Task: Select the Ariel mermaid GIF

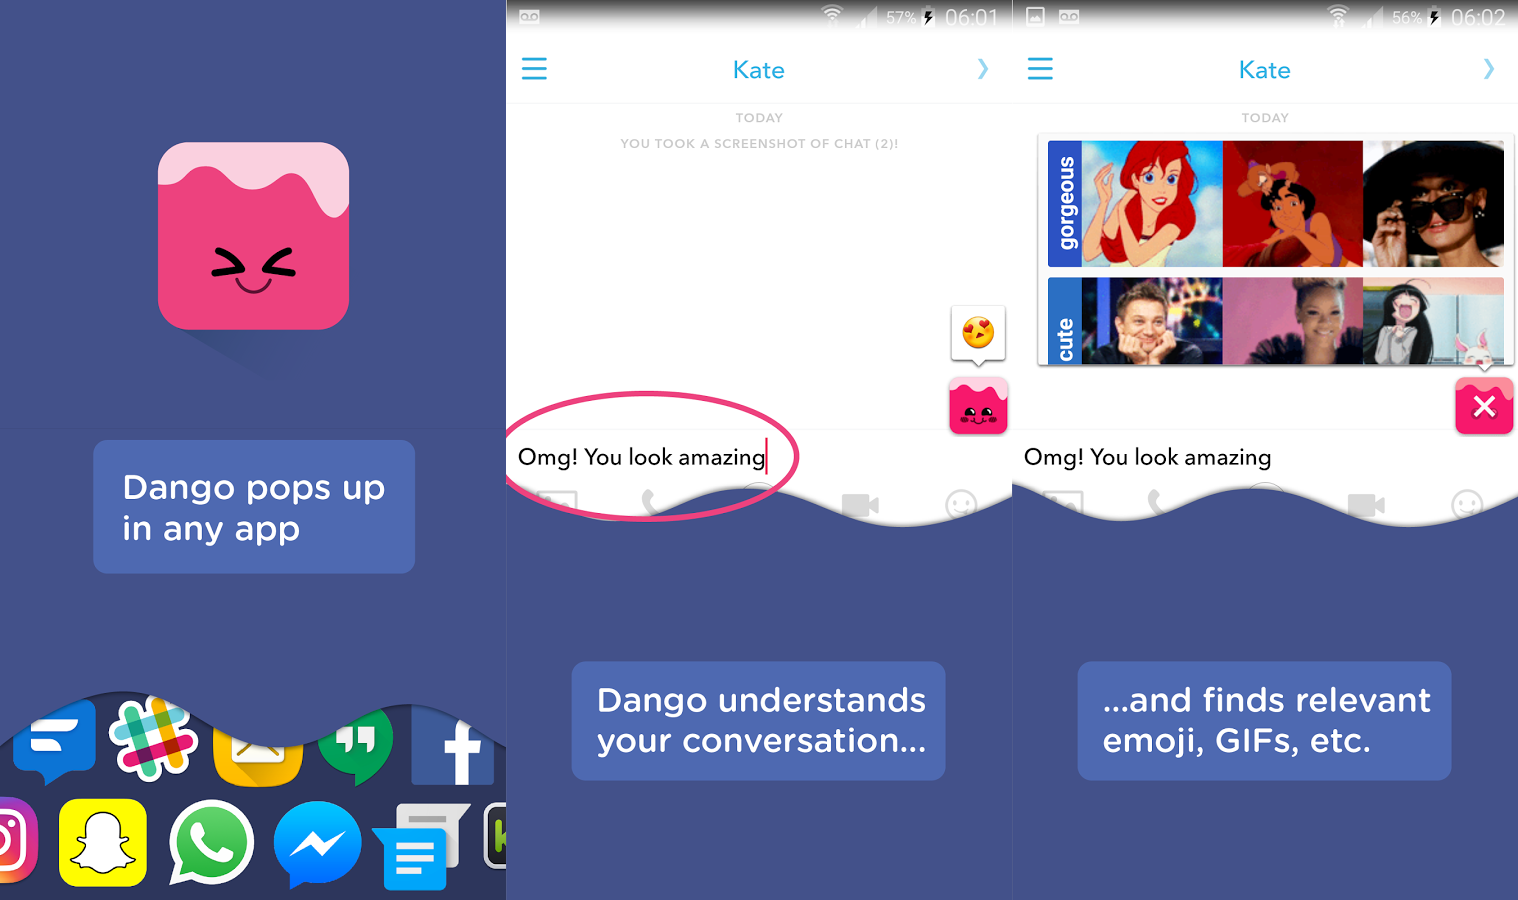Action: (1153, 203)
